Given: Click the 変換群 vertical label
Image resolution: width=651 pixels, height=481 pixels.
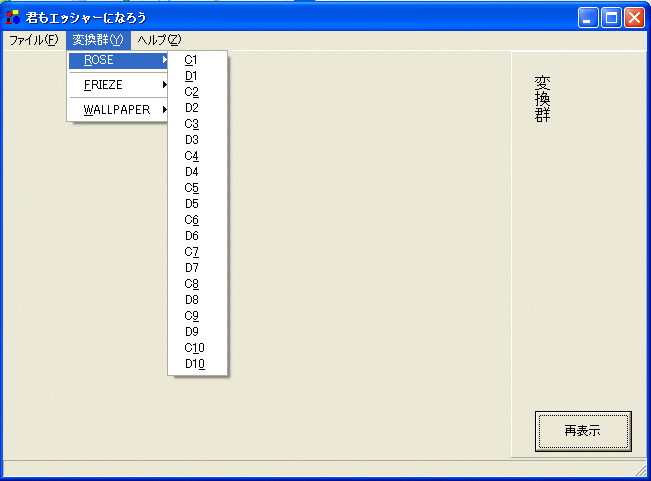Looking at the screenshot, I should pyautogui.click(x=542, y=99).
